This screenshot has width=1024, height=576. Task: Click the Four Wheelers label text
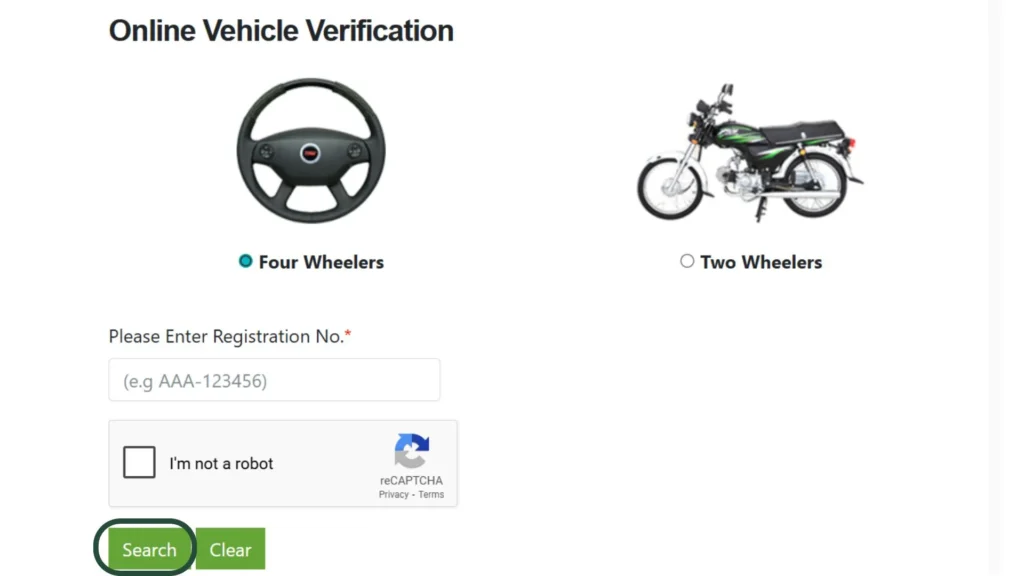point(320,262)
